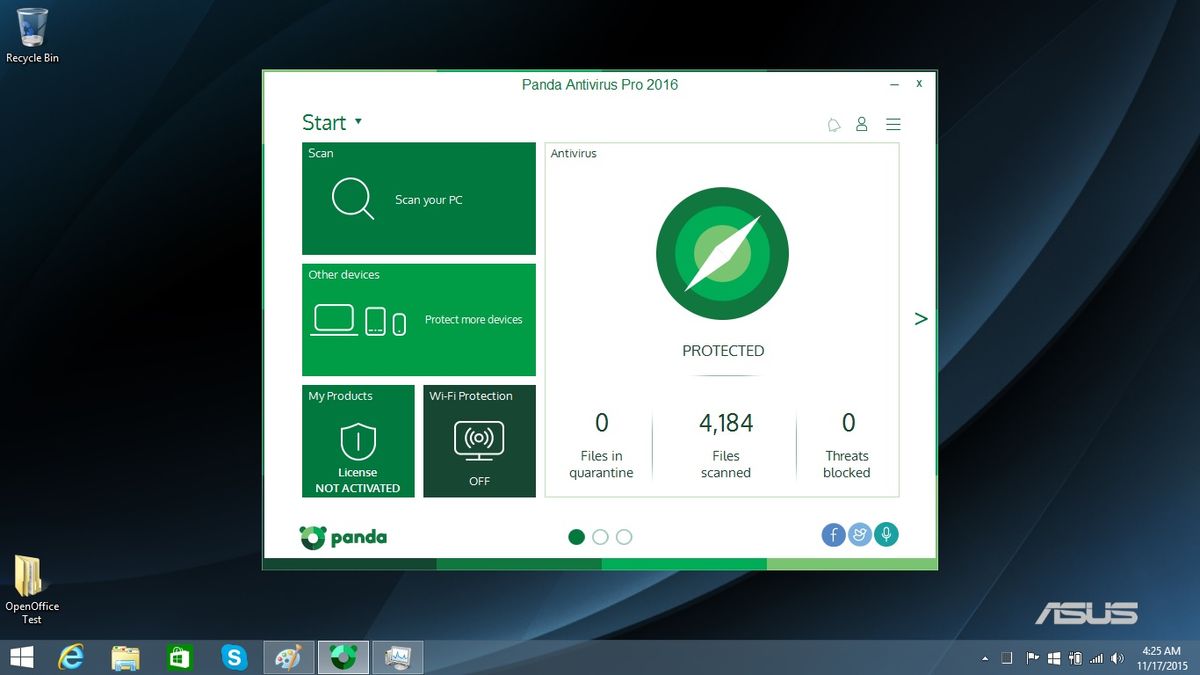Close the Panda Antivirus window
1200x675 pixels.
(920, 85)
